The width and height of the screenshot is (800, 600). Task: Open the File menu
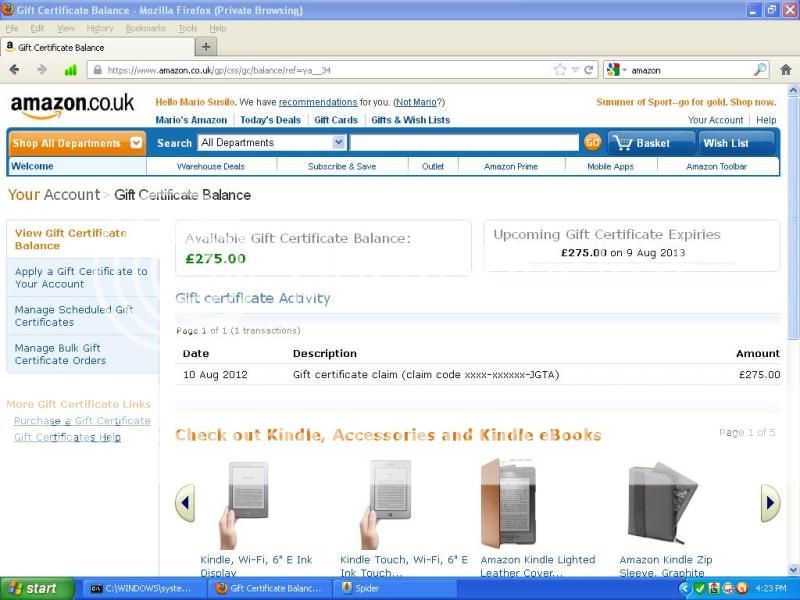coord(11,28)
